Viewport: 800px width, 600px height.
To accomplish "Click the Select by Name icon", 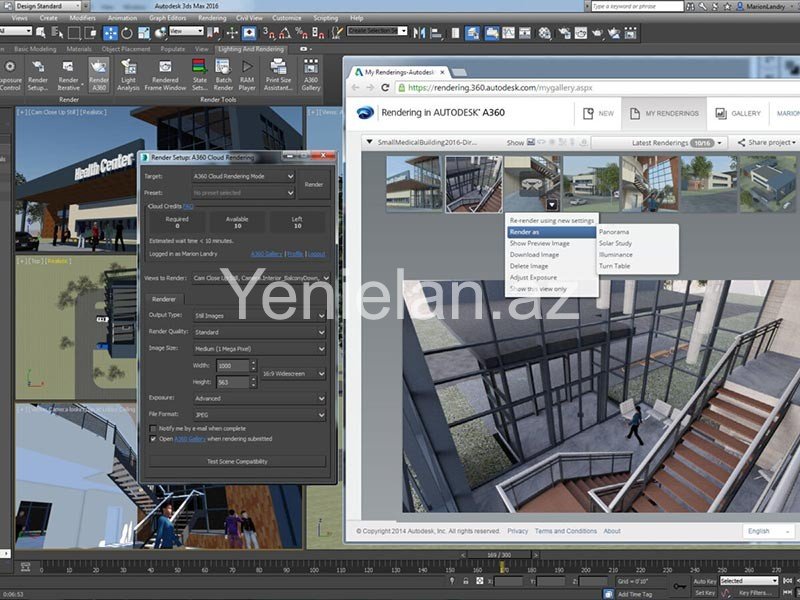I will (x=57, y=33).
